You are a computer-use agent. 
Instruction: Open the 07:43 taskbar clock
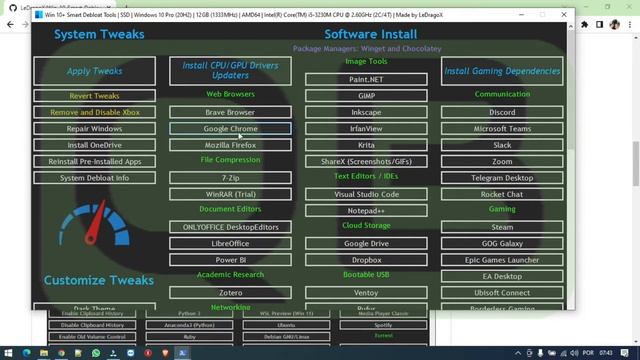(x=606, y=353)
